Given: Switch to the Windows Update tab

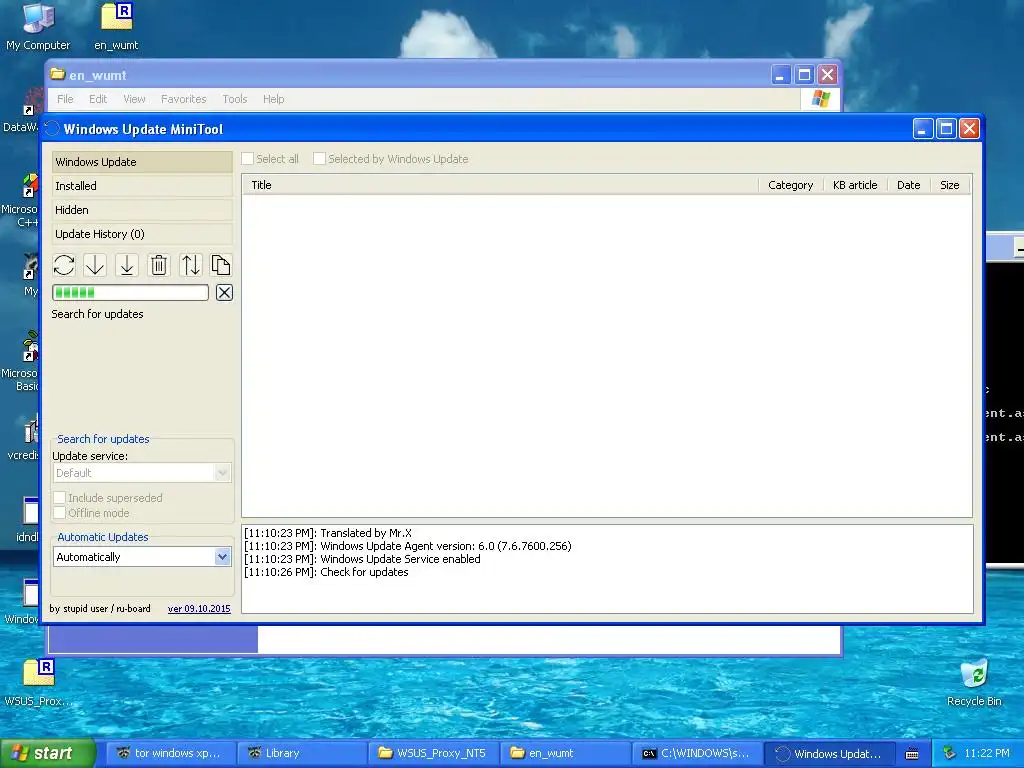Looking at the screenshot, I should coord(142,162).
